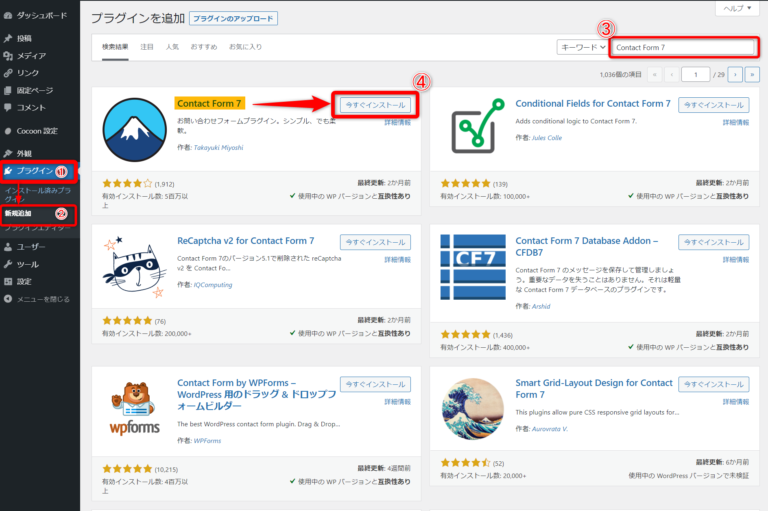The image size is (768, 511).
Task: Install the Contact Form 7 plugin now
Action: click(375, 105)
